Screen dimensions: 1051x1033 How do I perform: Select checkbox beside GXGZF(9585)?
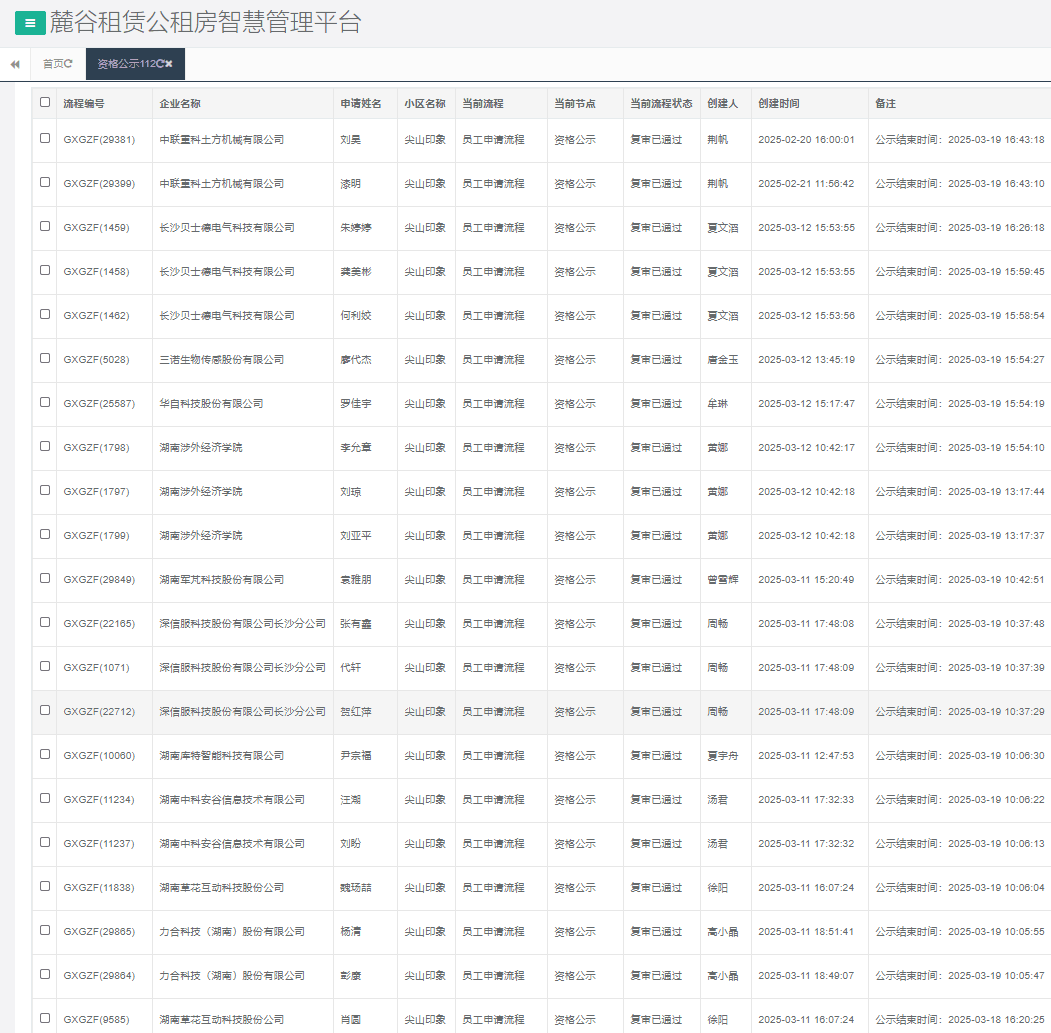point(45,1018)
